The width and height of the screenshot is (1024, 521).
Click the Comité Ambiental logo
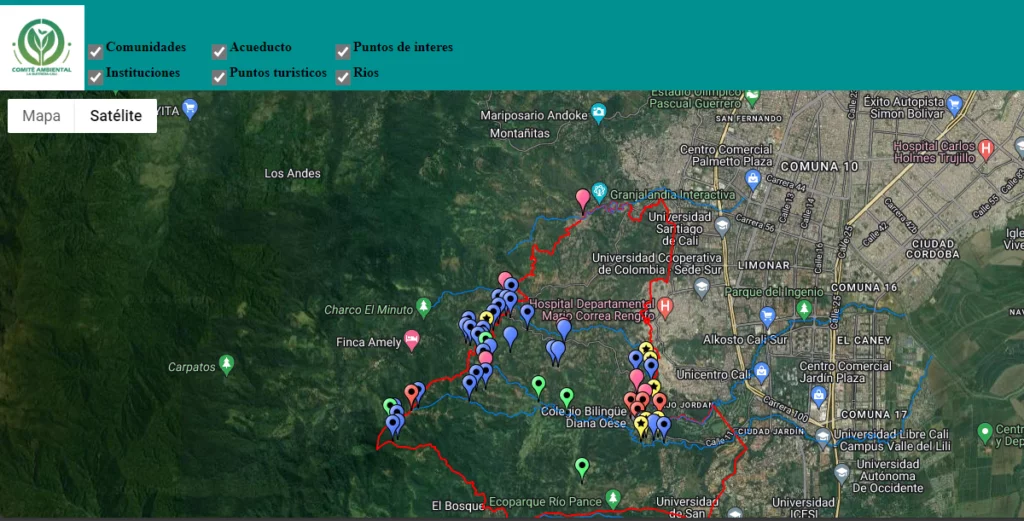click(42, 46)
